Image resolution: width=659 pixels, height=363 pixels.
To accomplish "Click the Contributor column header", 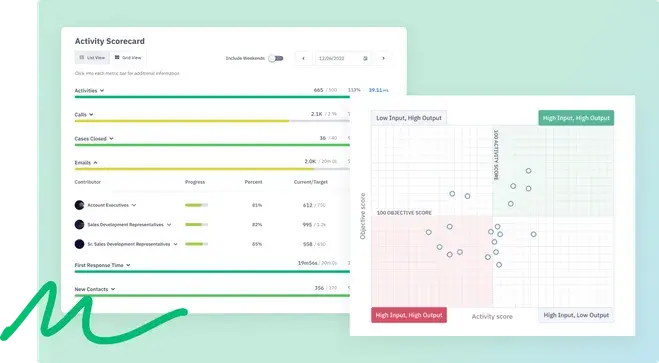I will pyautogui.click(x=88, y=182).
